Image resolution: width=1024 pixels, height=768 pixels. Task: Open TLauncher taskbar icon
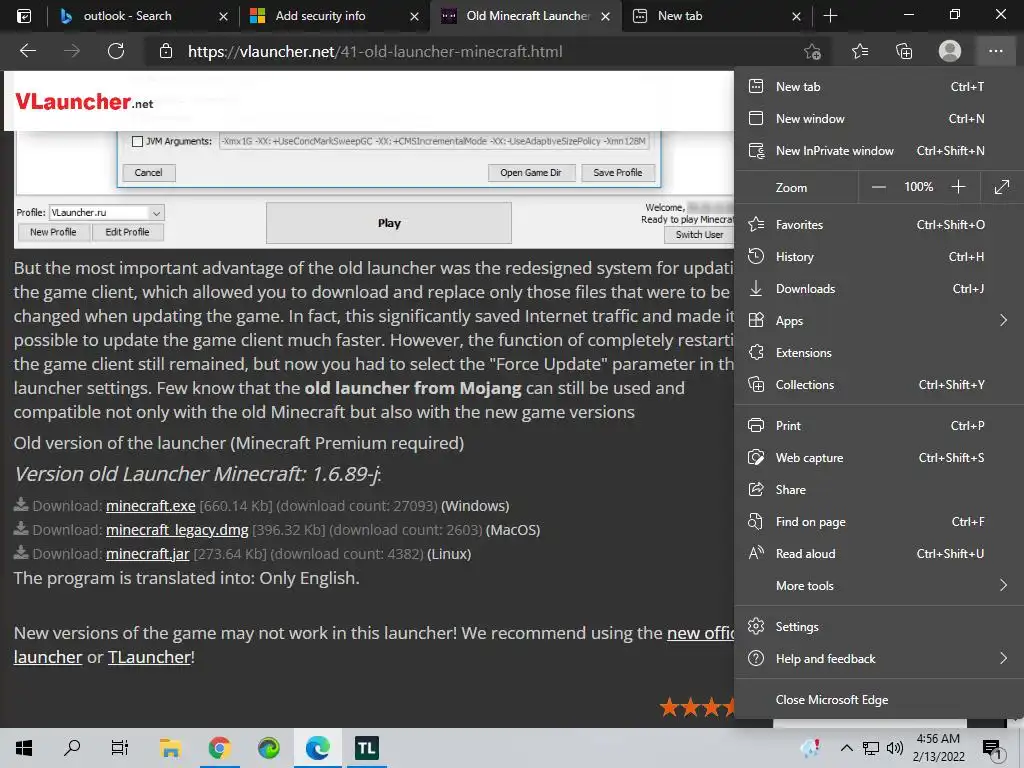366,747
